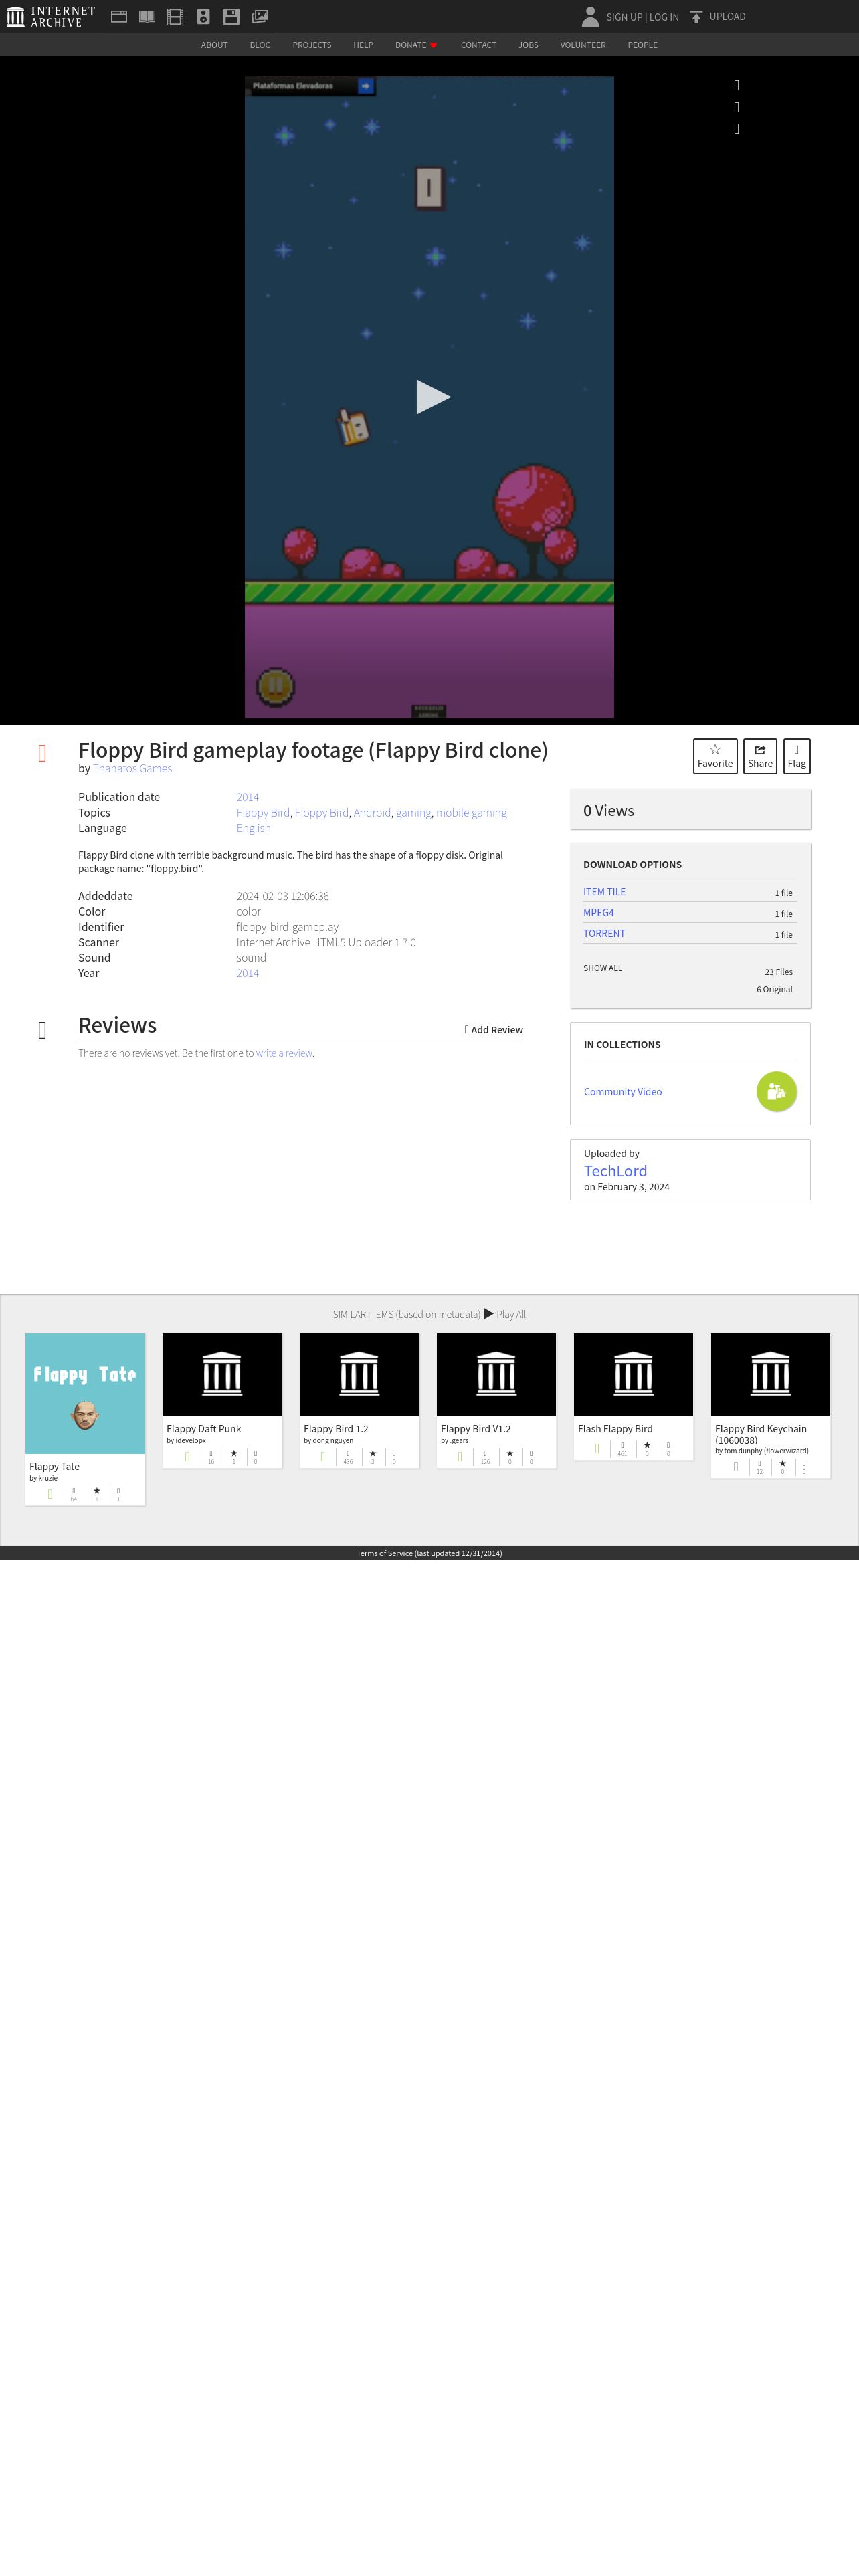
Task: Click Add Review link
Action: pyautogui.click(x=494, y=1030)
